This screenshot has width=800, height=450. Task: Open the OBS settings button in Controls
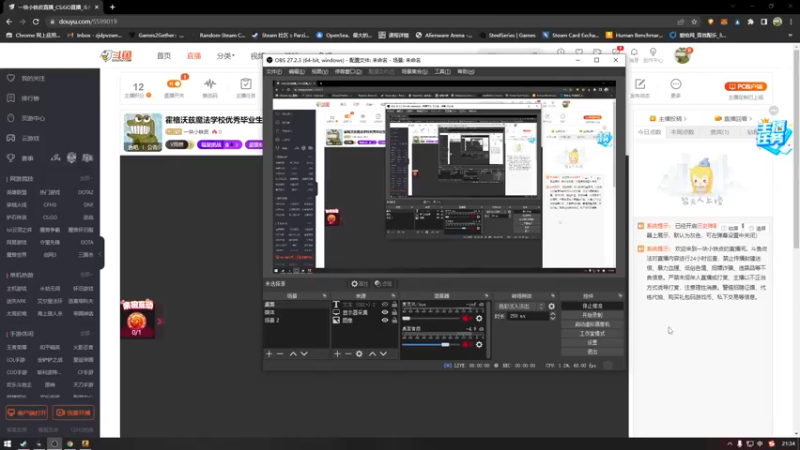click(x=592, y=342)
